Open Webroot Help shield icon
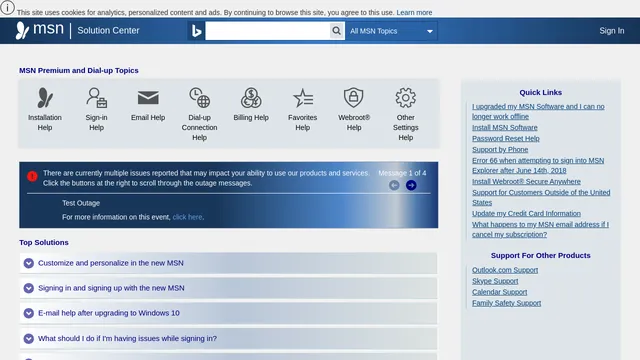This screenshot has height=360, width=640. [x=353, y=98]
